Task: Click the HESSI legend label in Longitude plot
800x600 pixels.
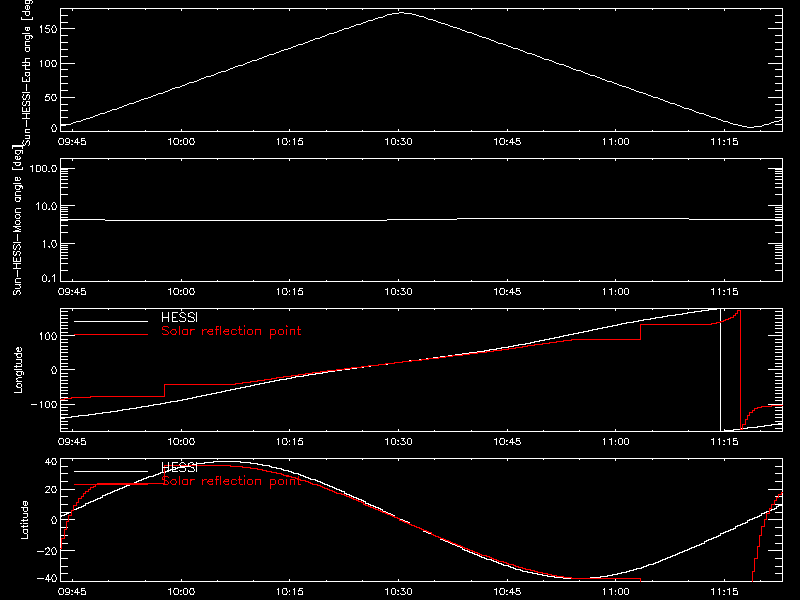Action: tap(179, 317)
